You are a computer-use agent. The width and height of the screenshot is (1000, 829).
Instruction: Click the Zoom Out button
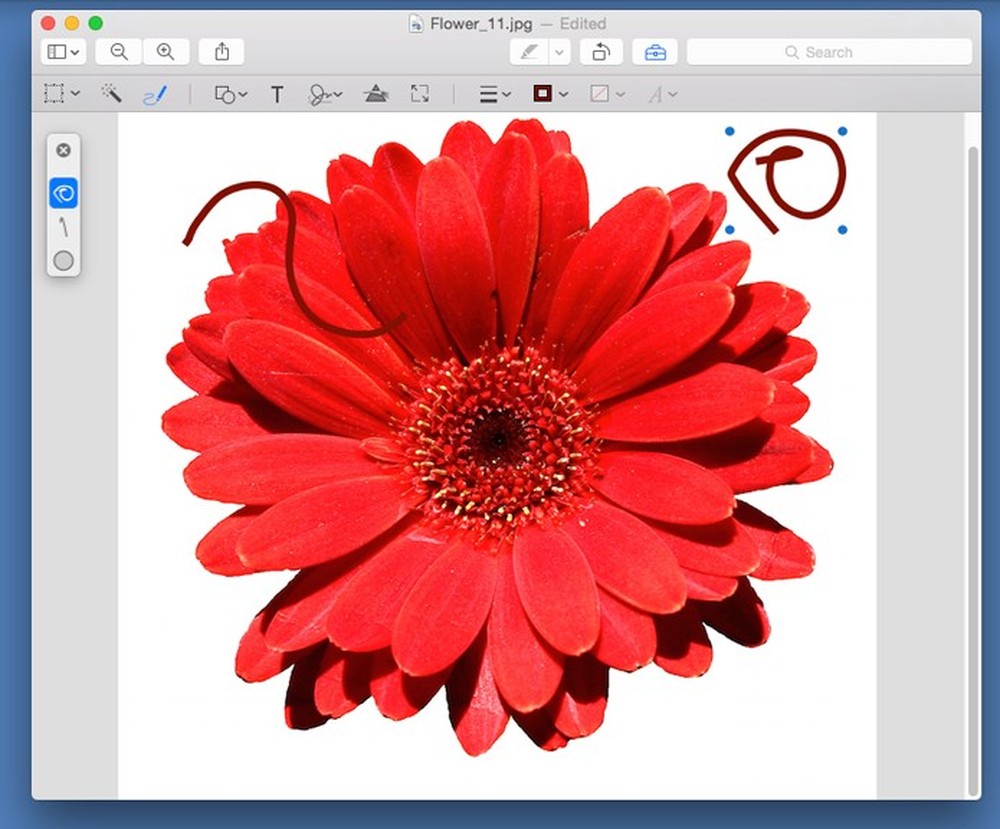[x=120, y=52]
